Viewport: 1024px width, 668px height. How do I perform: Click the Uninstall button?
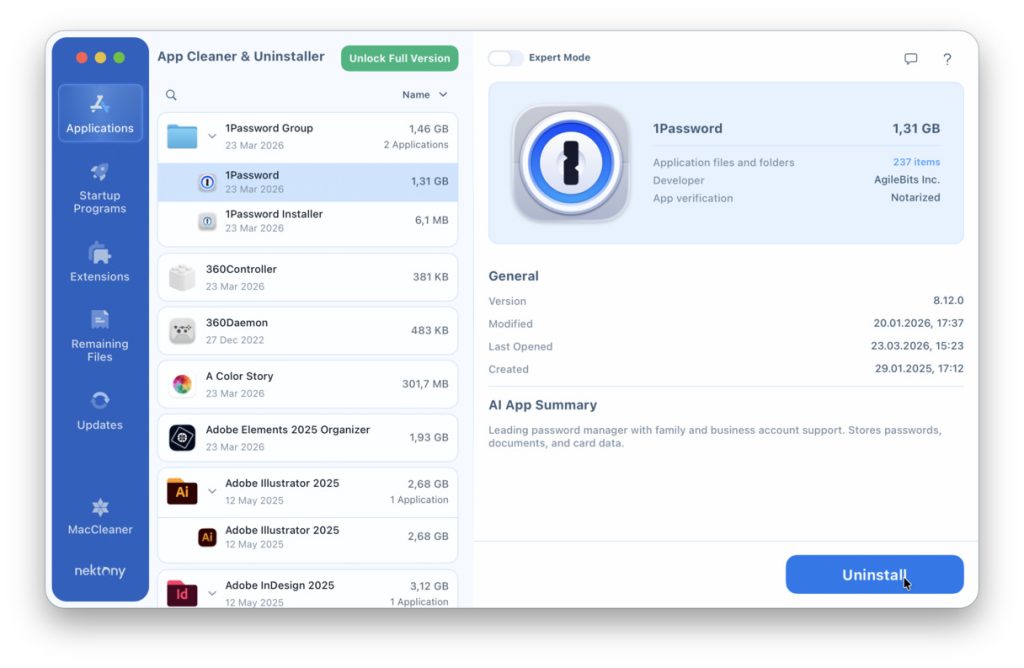(x=874, y=575)
